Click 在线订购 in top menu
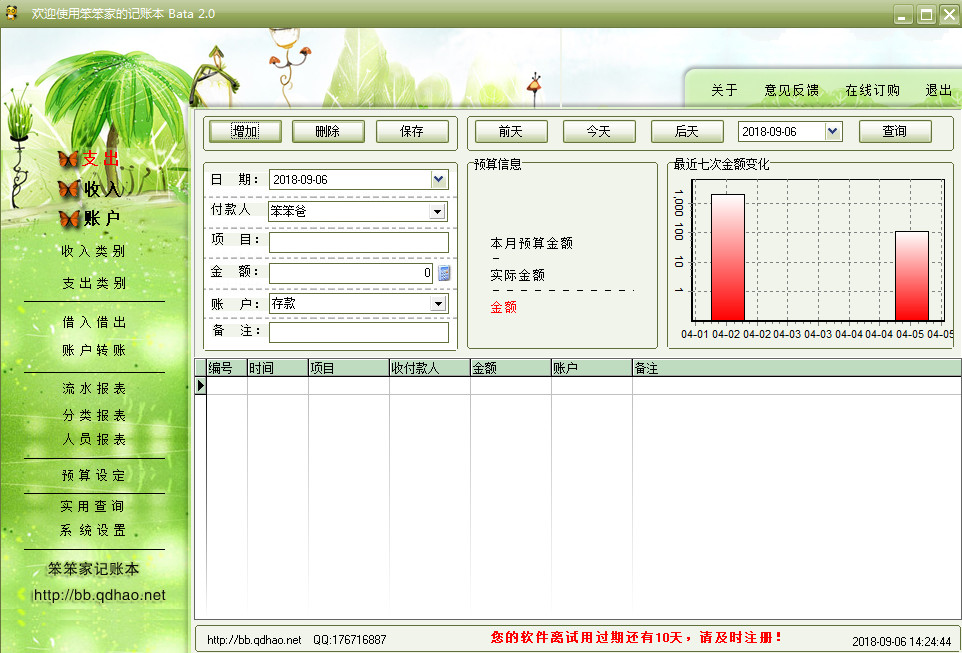The height and width of the screenshot is (653, 962). point(872,90)
